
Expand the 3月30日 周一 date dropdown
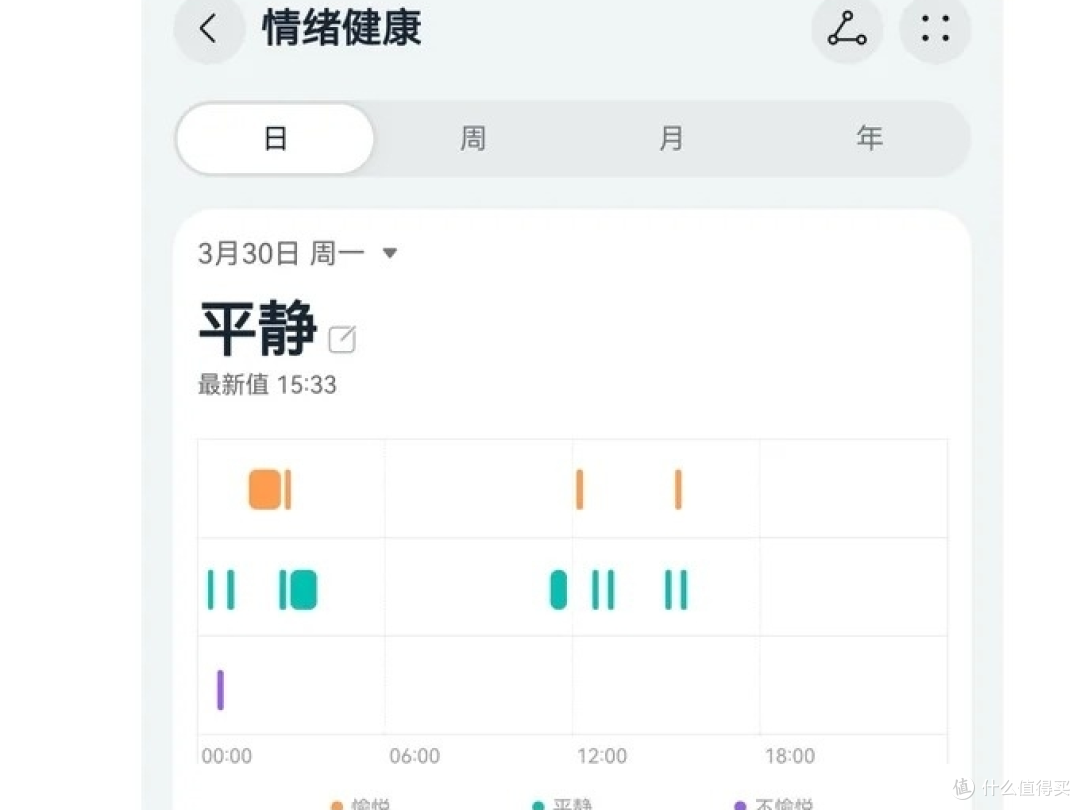coord(298,253)
